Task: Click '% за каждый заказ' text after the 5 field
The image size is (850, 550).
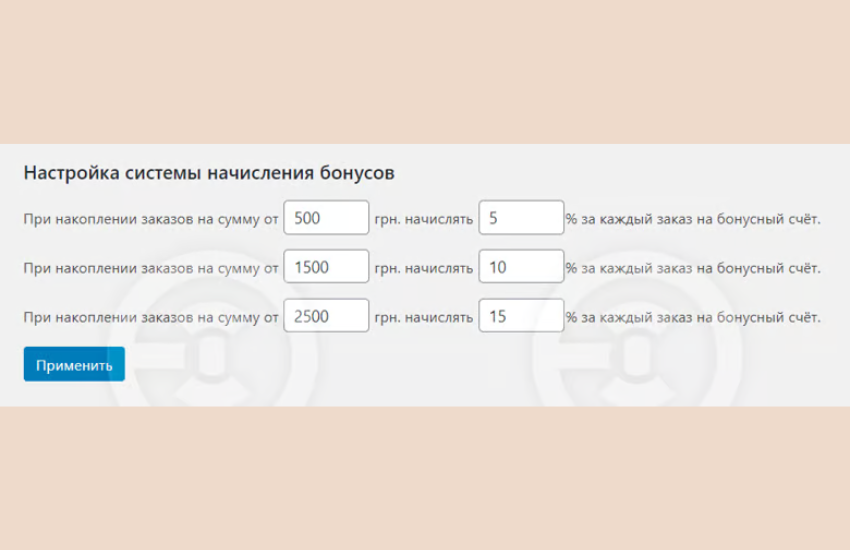Action: [629, 219]
